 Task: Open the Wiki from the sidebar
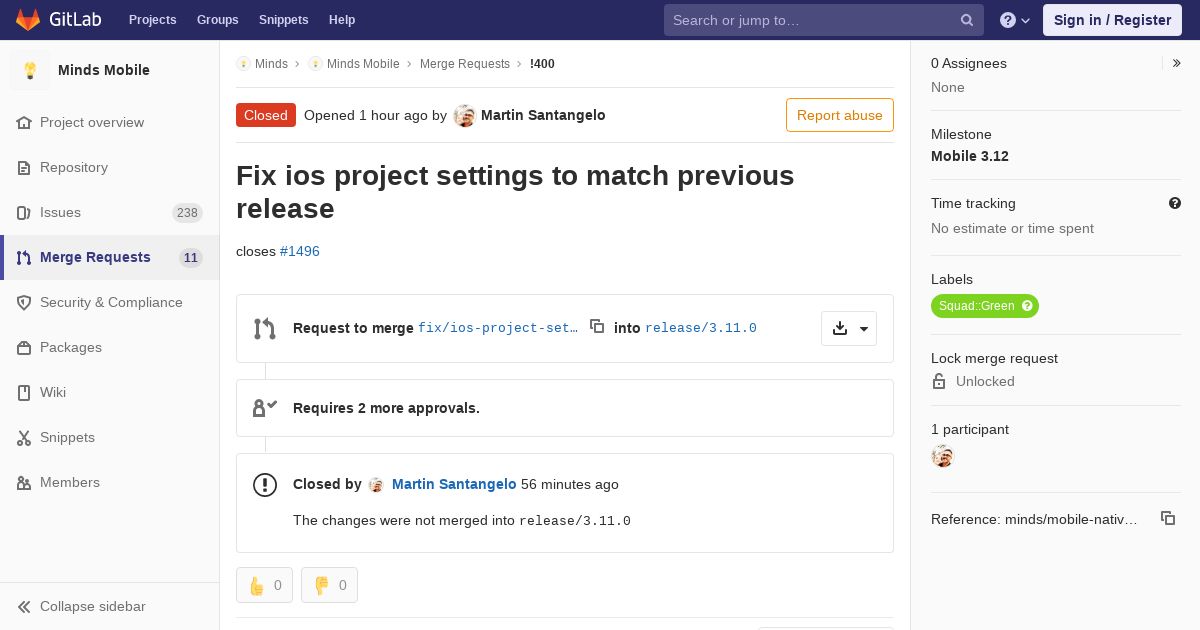[53, 392]
